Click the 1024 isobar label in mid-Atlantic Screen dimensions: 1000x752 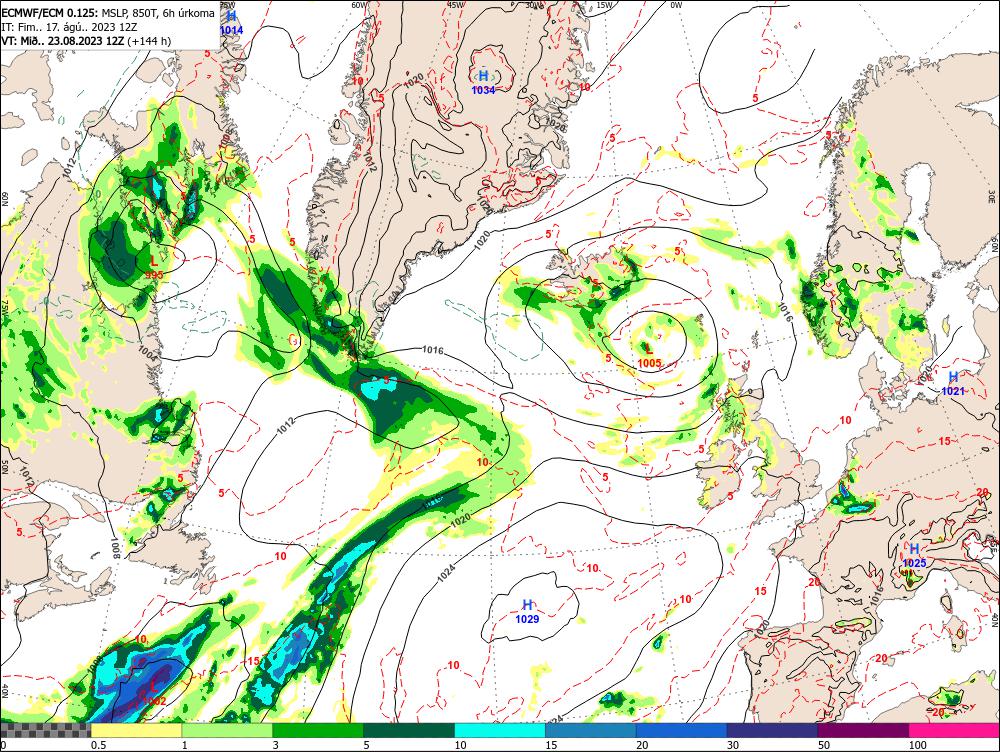coord(447,571)
